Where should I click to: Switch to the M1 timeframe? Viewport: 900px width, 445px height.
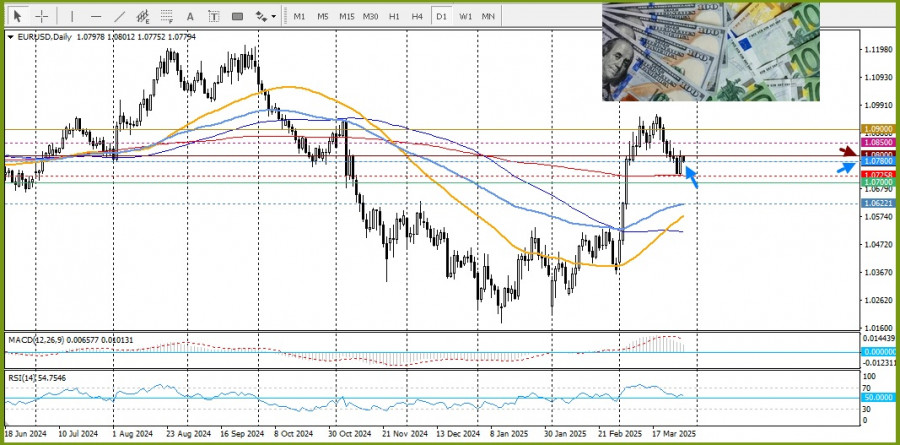tap(299, 16)
